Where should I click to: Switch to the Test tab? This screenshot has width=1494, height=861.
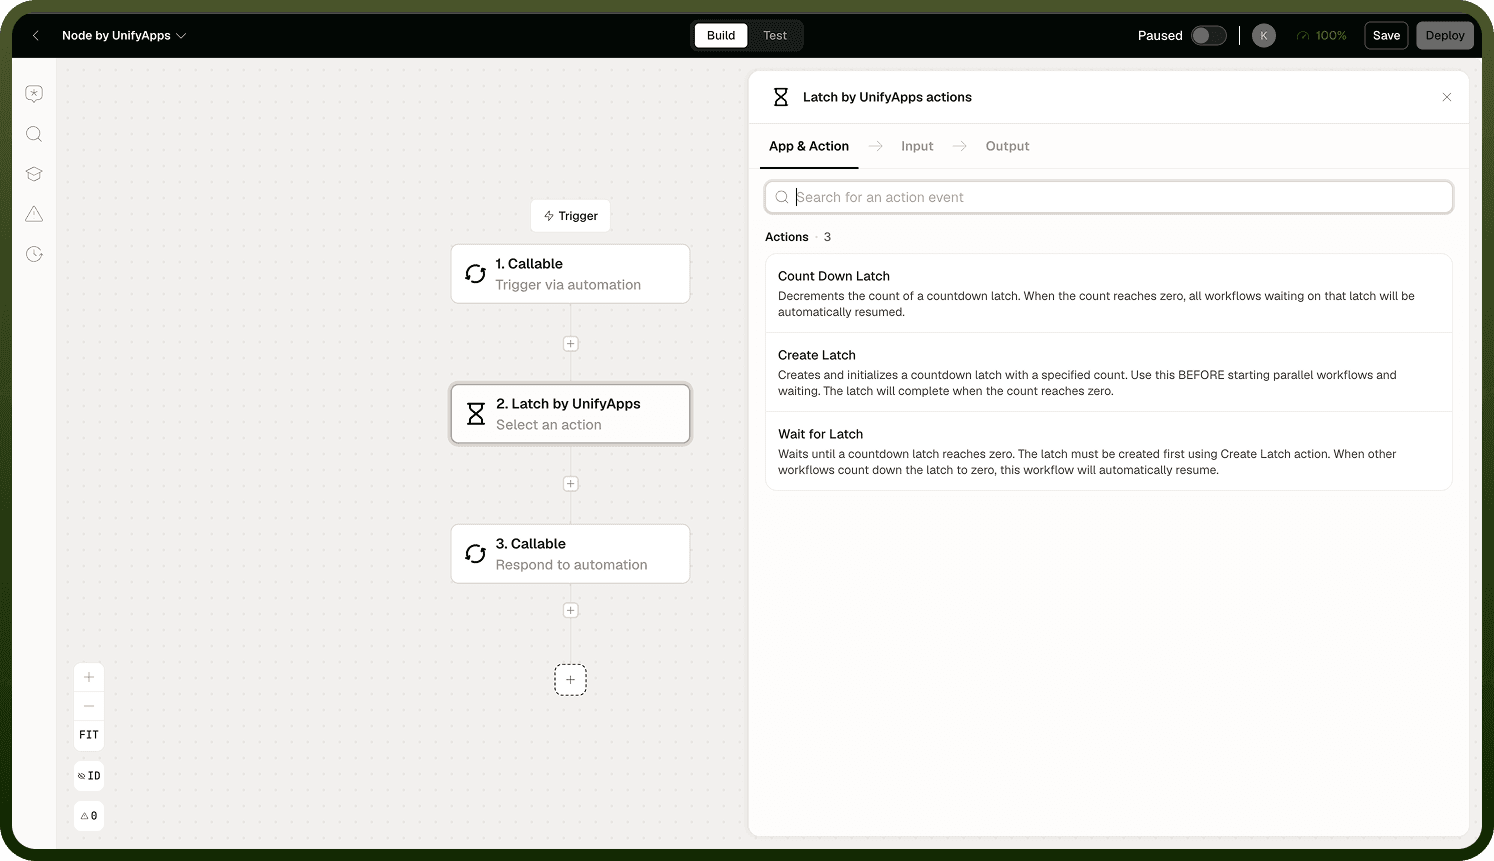point(775,36)
